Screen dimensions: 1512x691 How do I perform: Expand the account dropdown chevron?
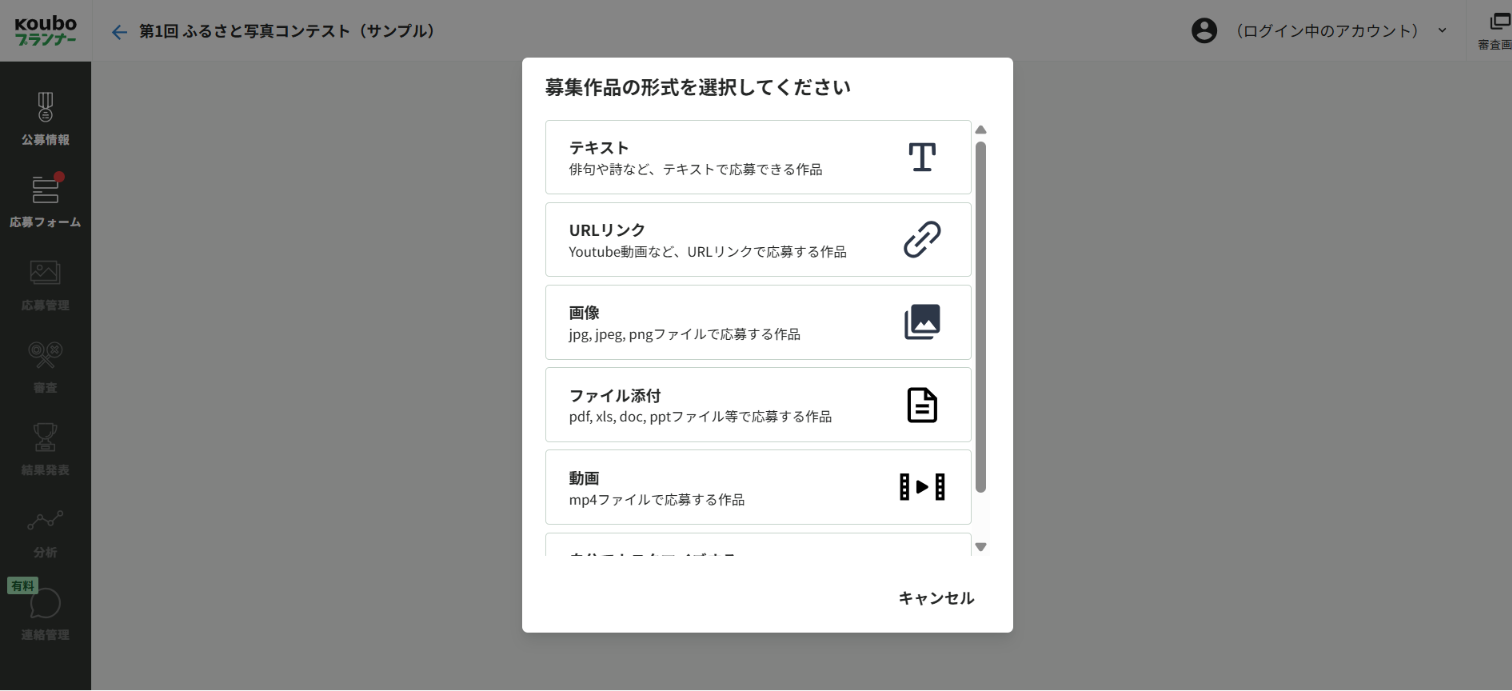click(1442, 31)
